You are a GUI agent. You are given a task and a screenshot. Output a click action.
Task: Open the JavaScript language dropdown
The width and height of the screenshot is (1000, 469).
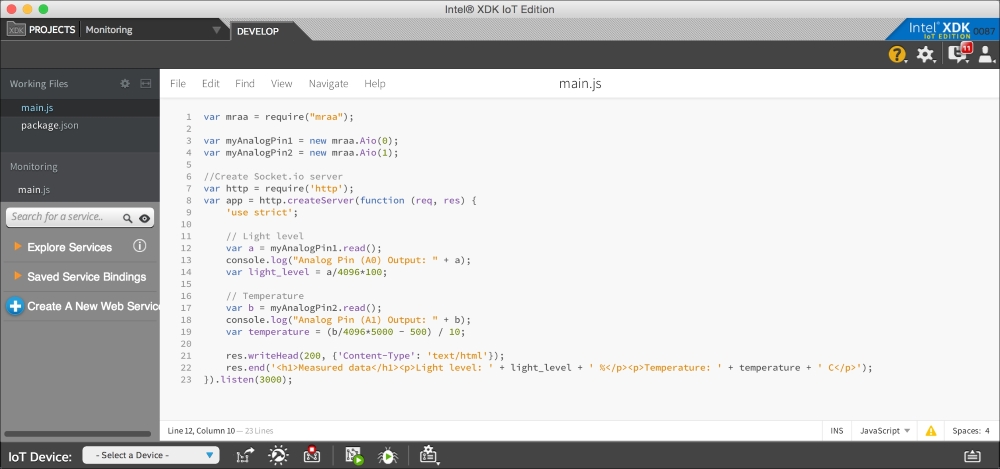[x=886, y=431]
